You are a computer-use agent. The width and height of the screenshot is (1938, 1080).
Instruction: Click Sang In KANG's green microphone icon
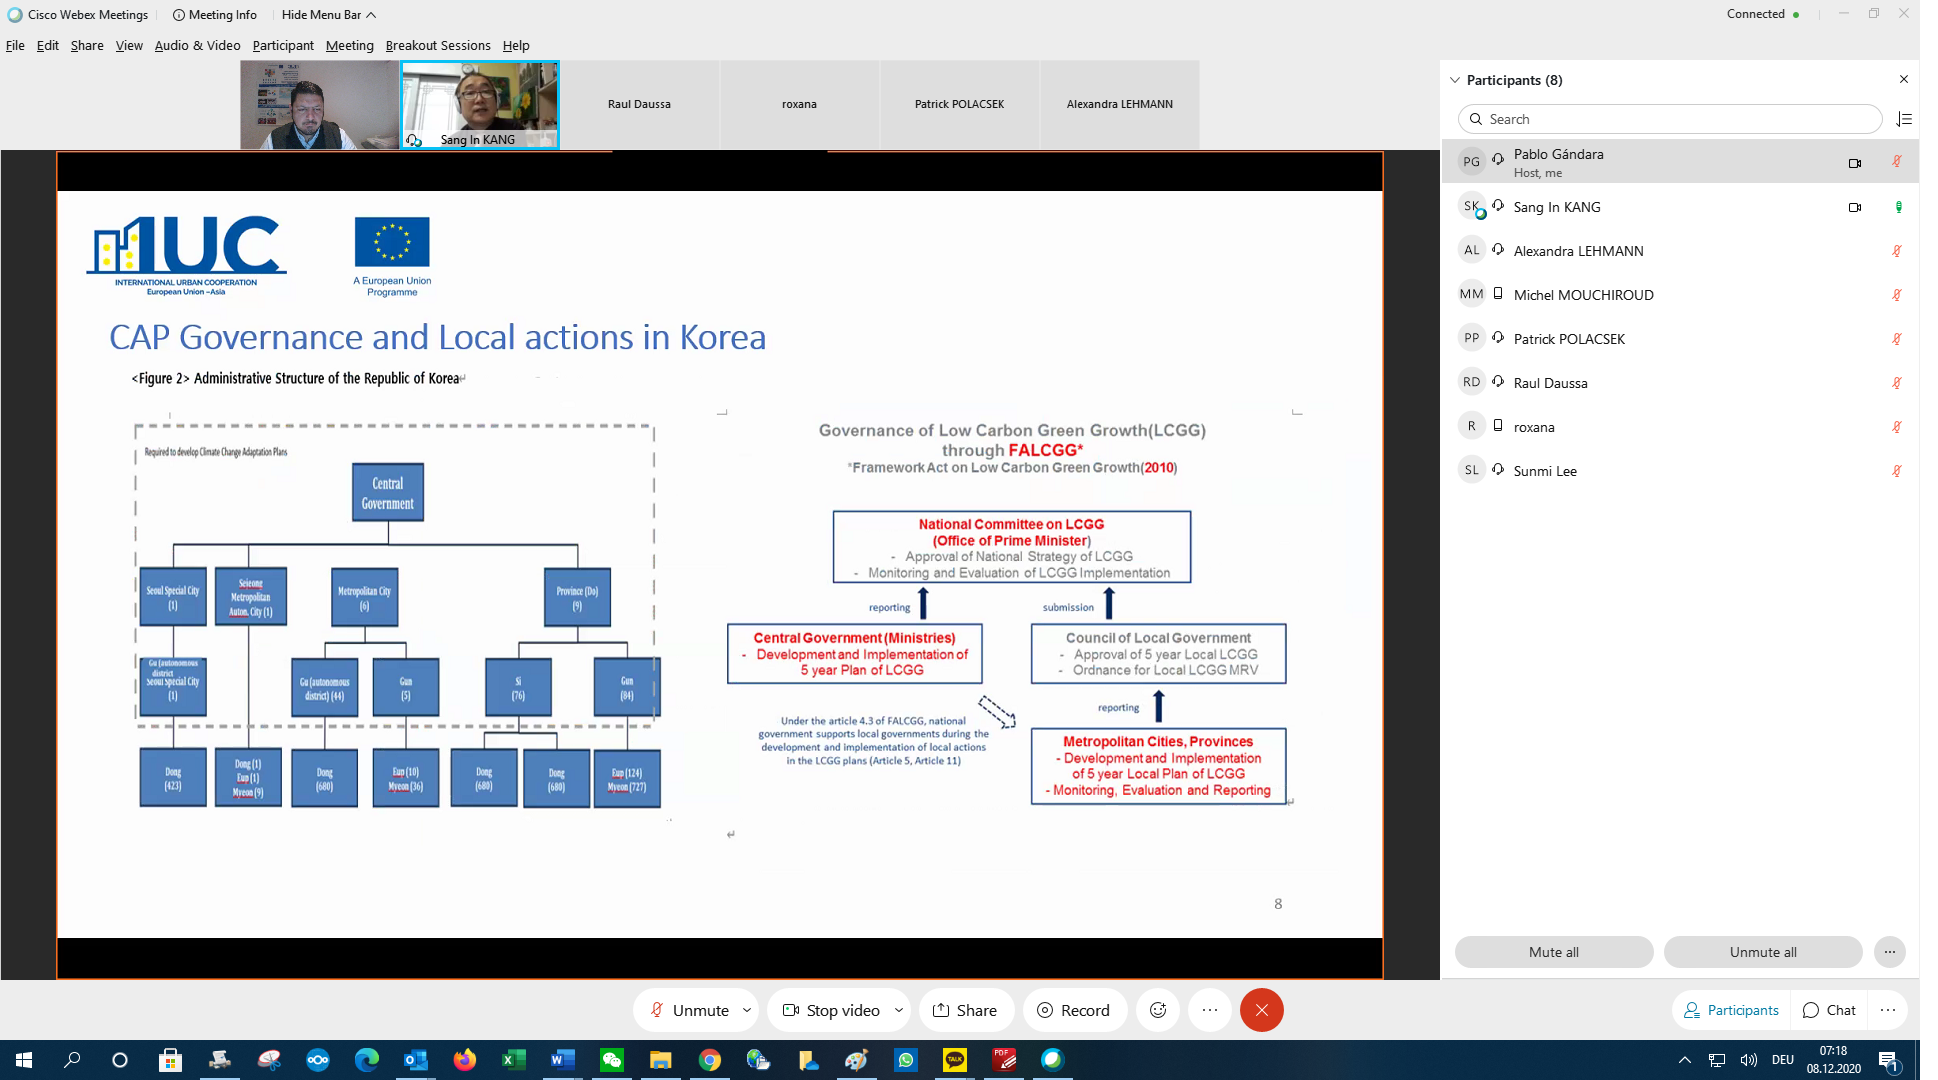(x=1898, y=207)
